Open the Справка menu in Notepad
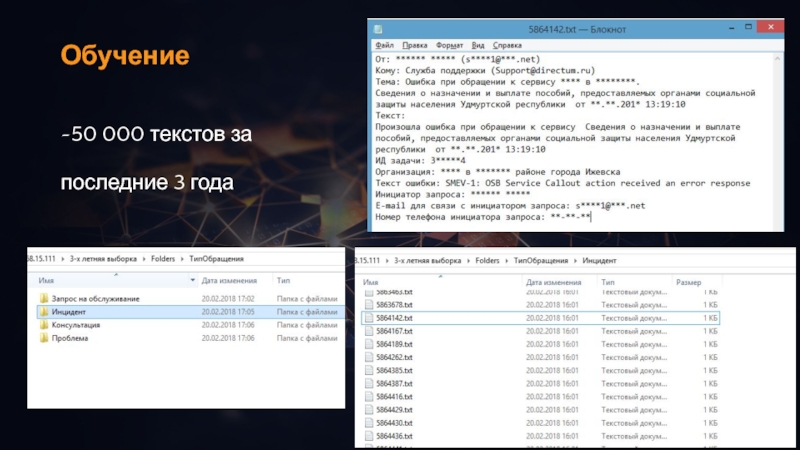The image size is (800, 450). coord(507,45)
